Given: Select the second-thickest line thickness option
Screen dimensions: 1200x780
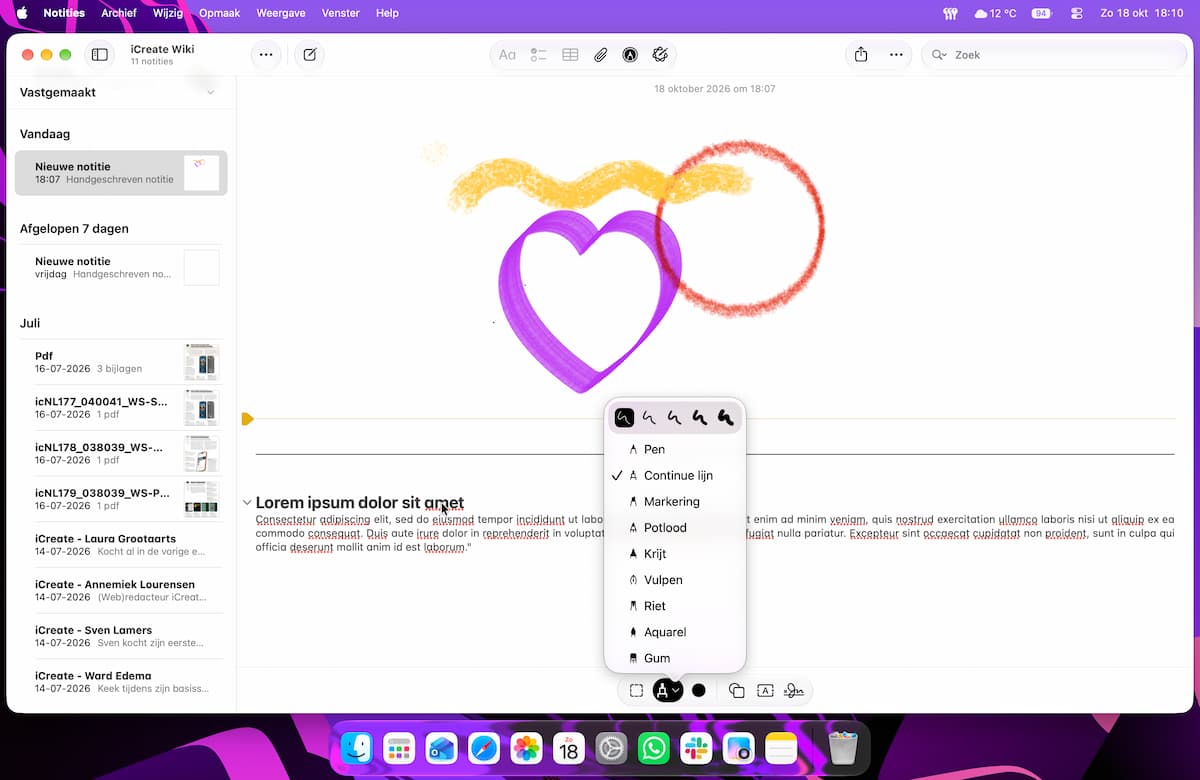Looking at the screenshot, I should point(700,418).
